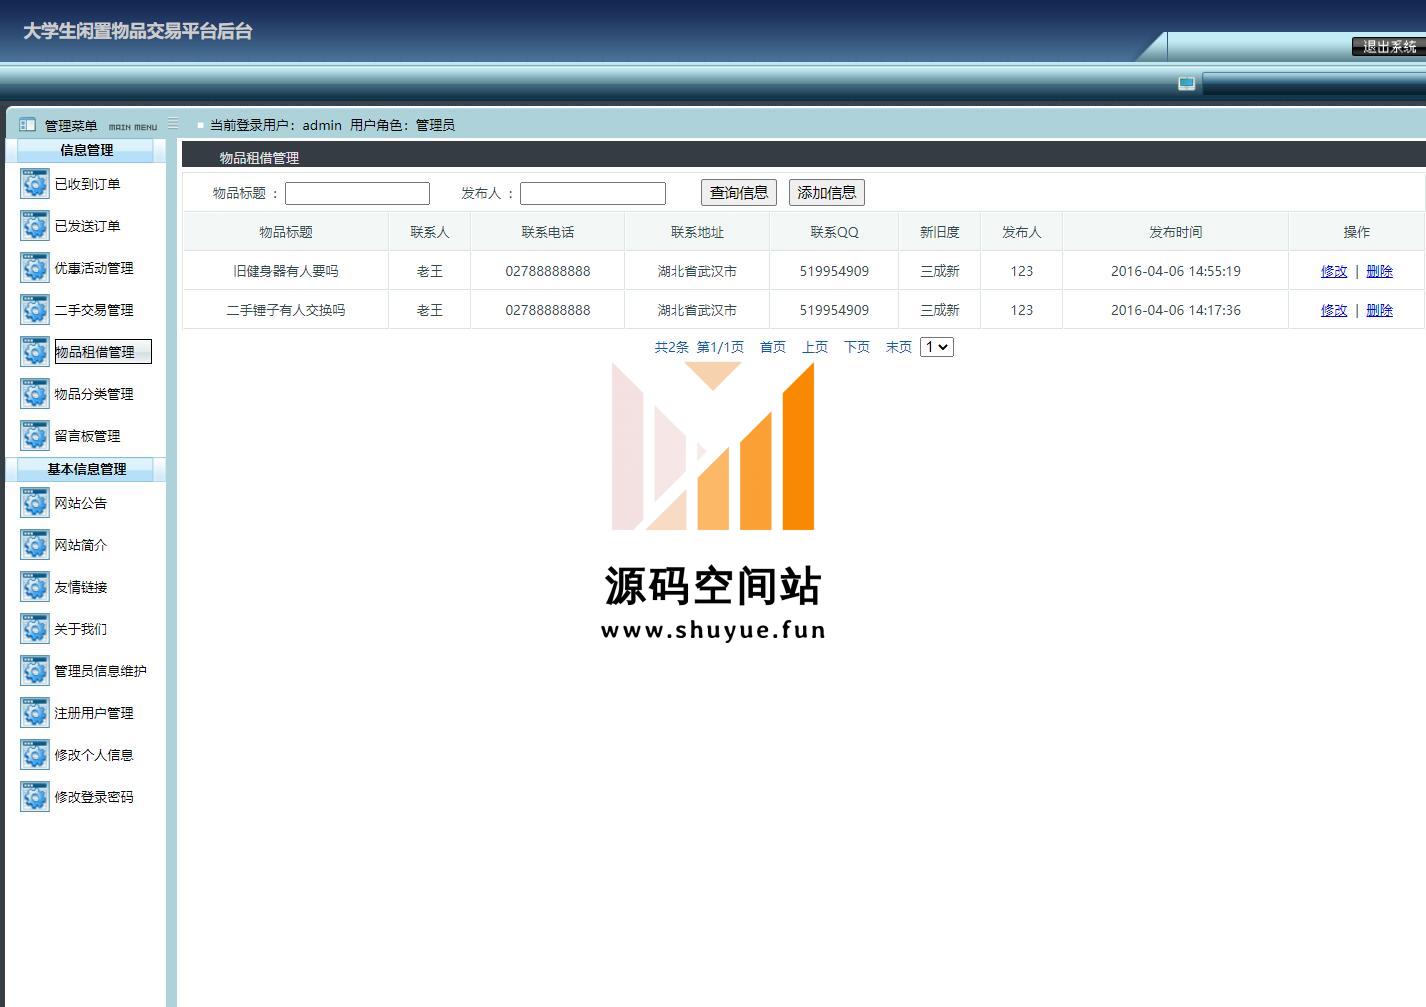Go to 首页 in pagination
This screenshot has width=1426, height=1007.
773,347
